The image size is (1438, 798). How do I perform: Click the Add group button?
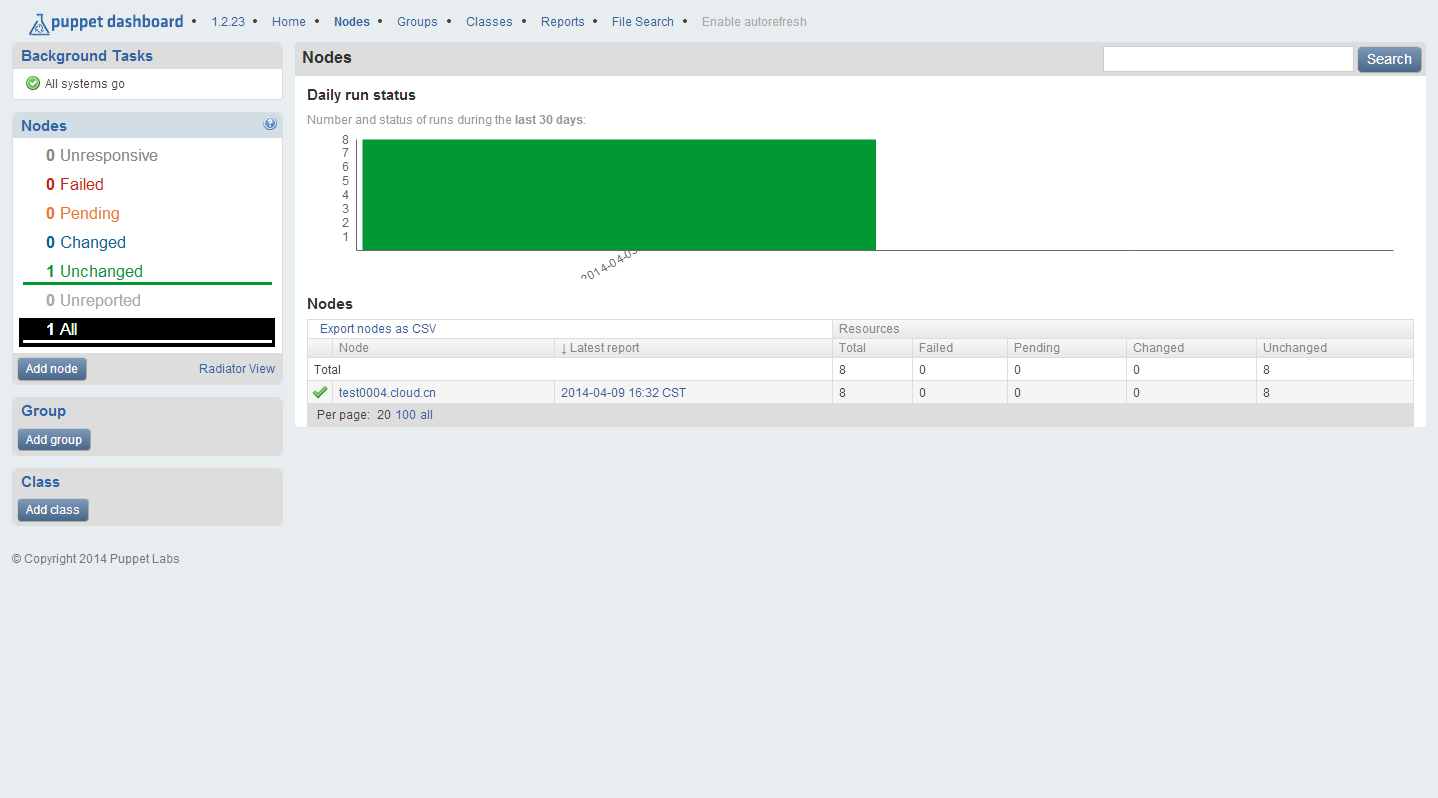pos(54,440)
